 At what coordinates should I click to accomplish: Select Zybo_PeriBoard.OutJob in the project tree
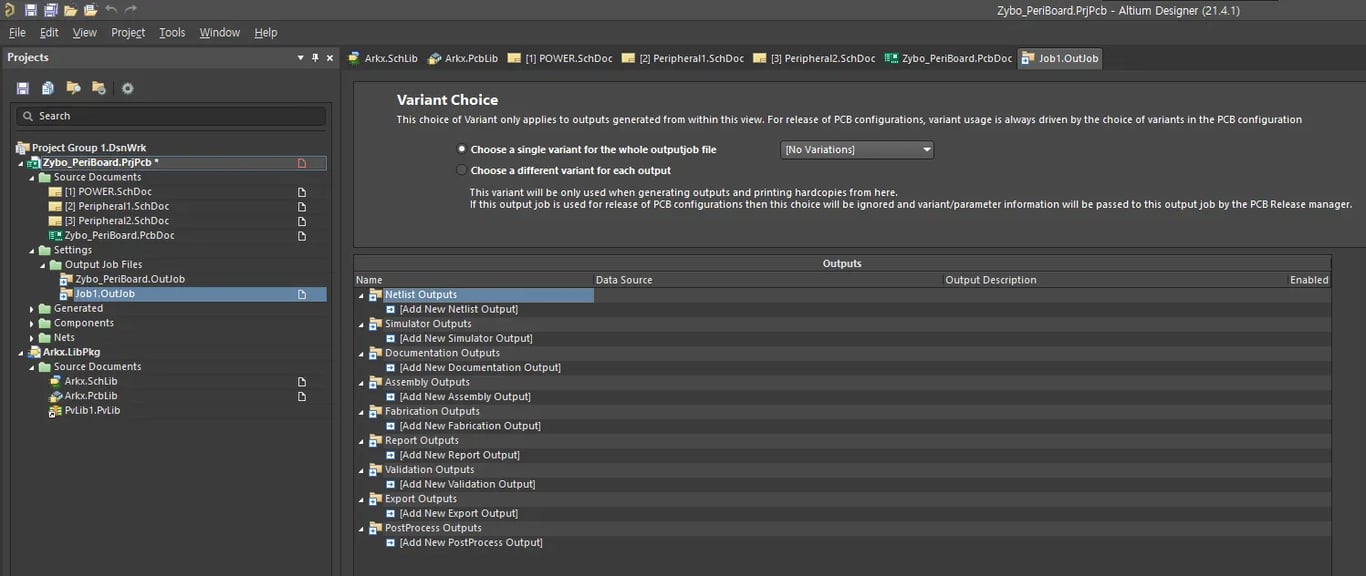tap(130, 279)
